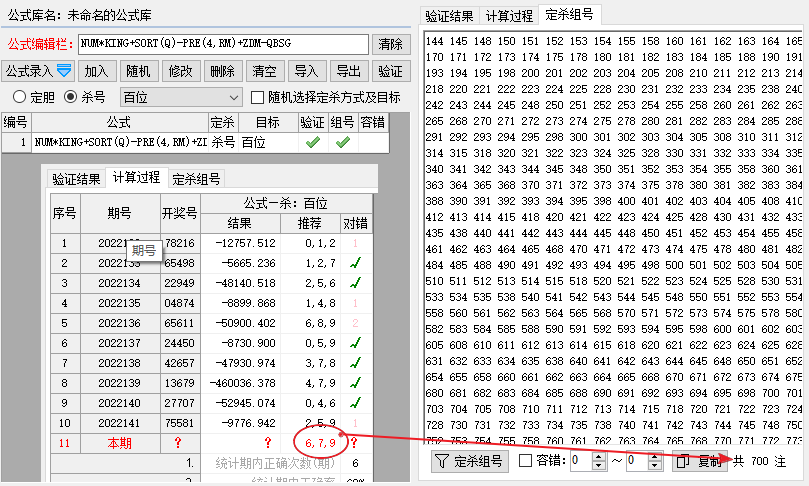Select row with period 2022134
The height and width of the screenshot is (486, 809).
211,283
